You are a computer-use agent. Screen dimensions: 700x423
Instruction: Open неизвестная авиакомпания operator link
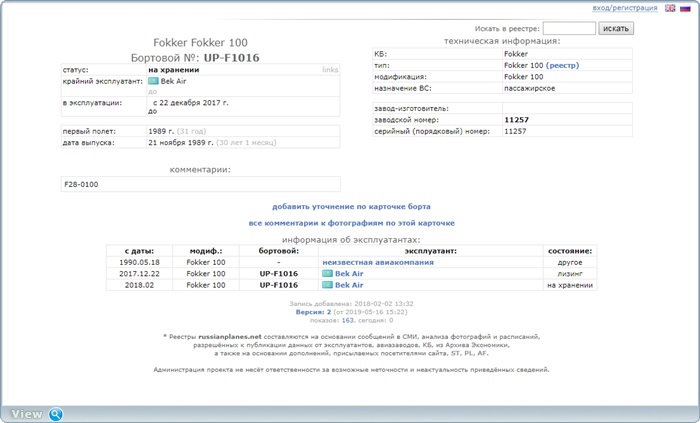pyautogui.click(x=378, y=262)
